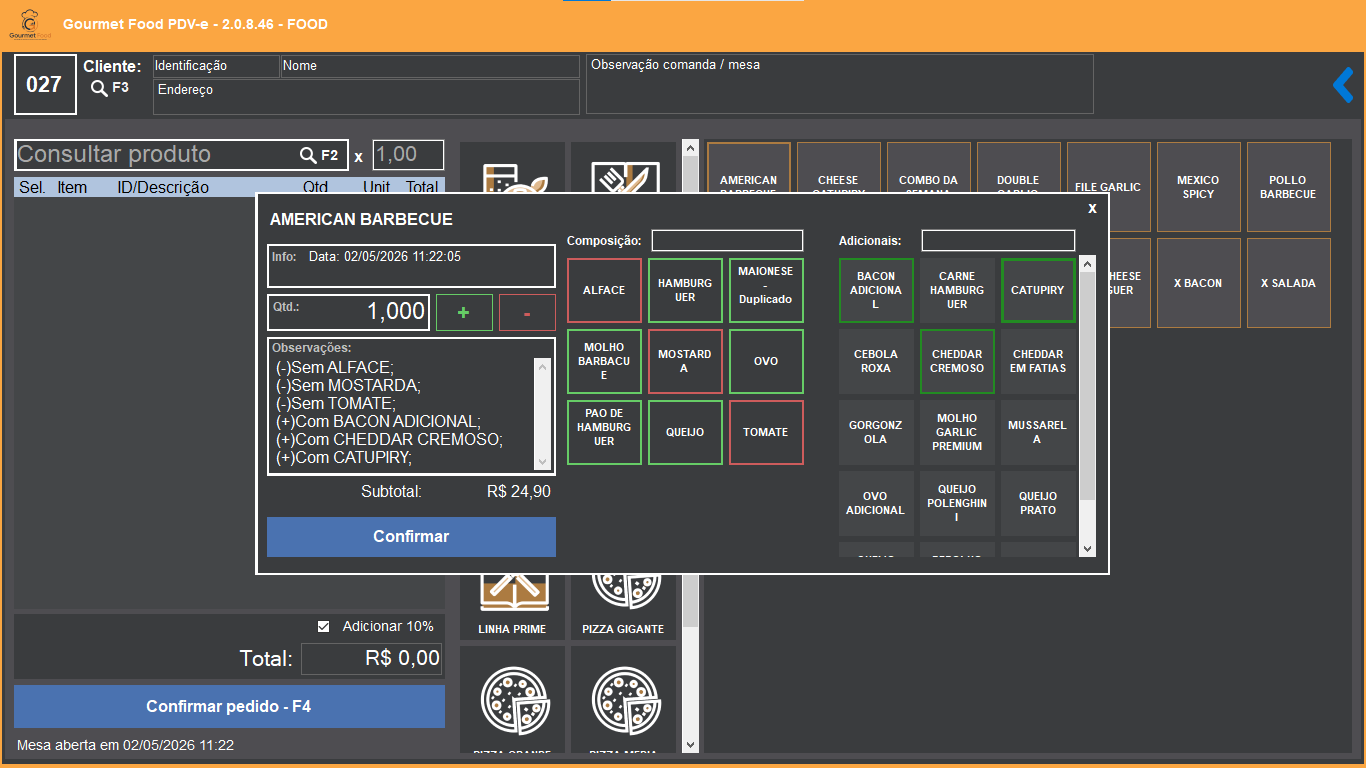Click the Adicionais filter field
The image size is (1366, 768).
[998, 241]
